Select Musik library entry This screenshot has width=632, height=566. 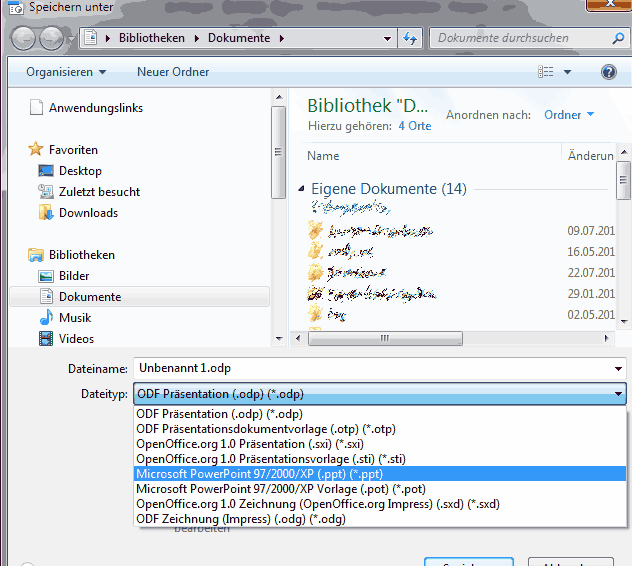coord(75,318)
